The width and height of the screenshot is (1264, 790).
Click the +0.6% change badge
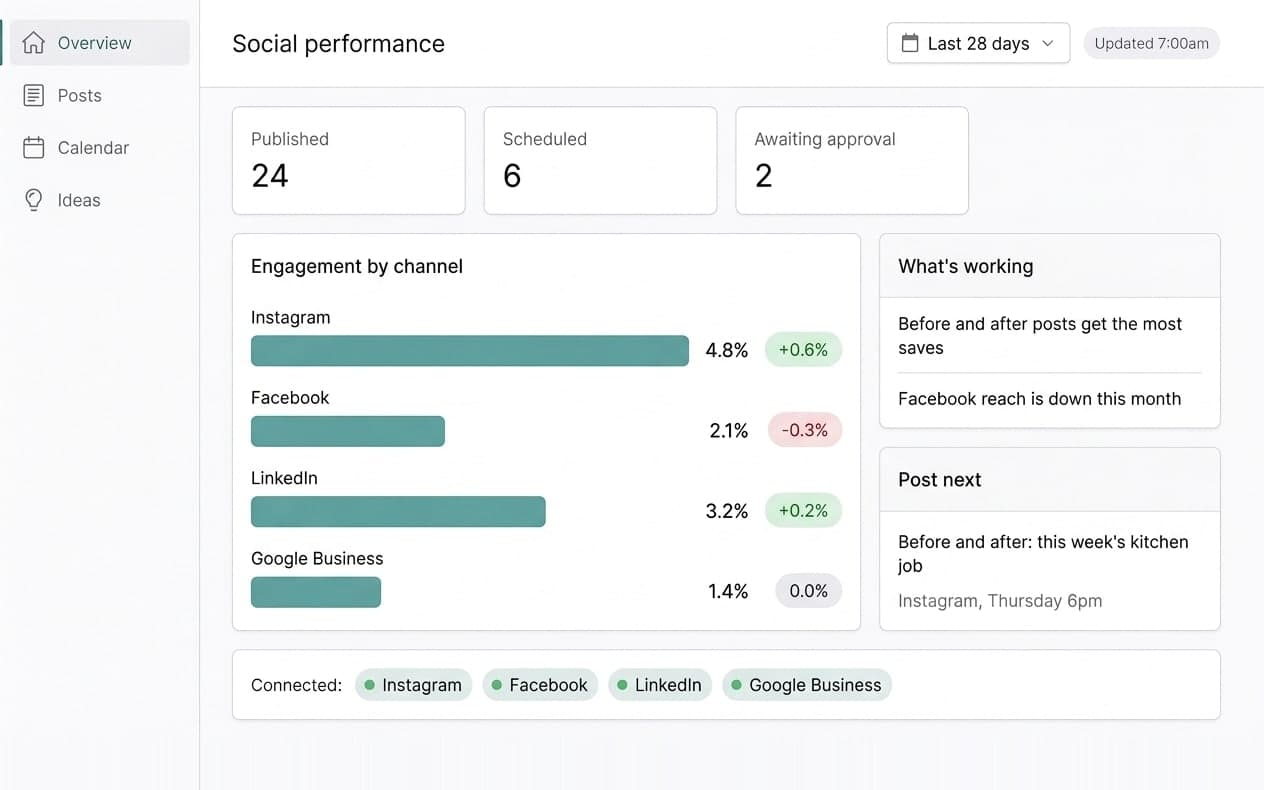(x=803, y=350)
